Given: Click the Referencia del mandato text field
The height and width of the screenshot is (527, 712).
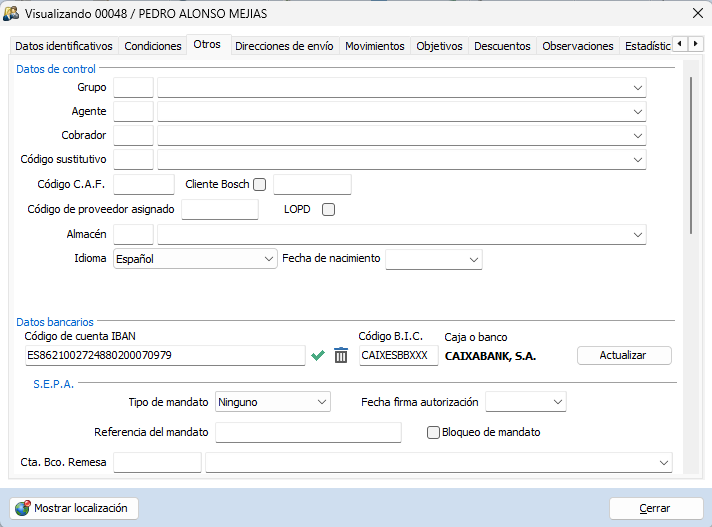Looking at the screenshot, I should [x=308, y=432].
